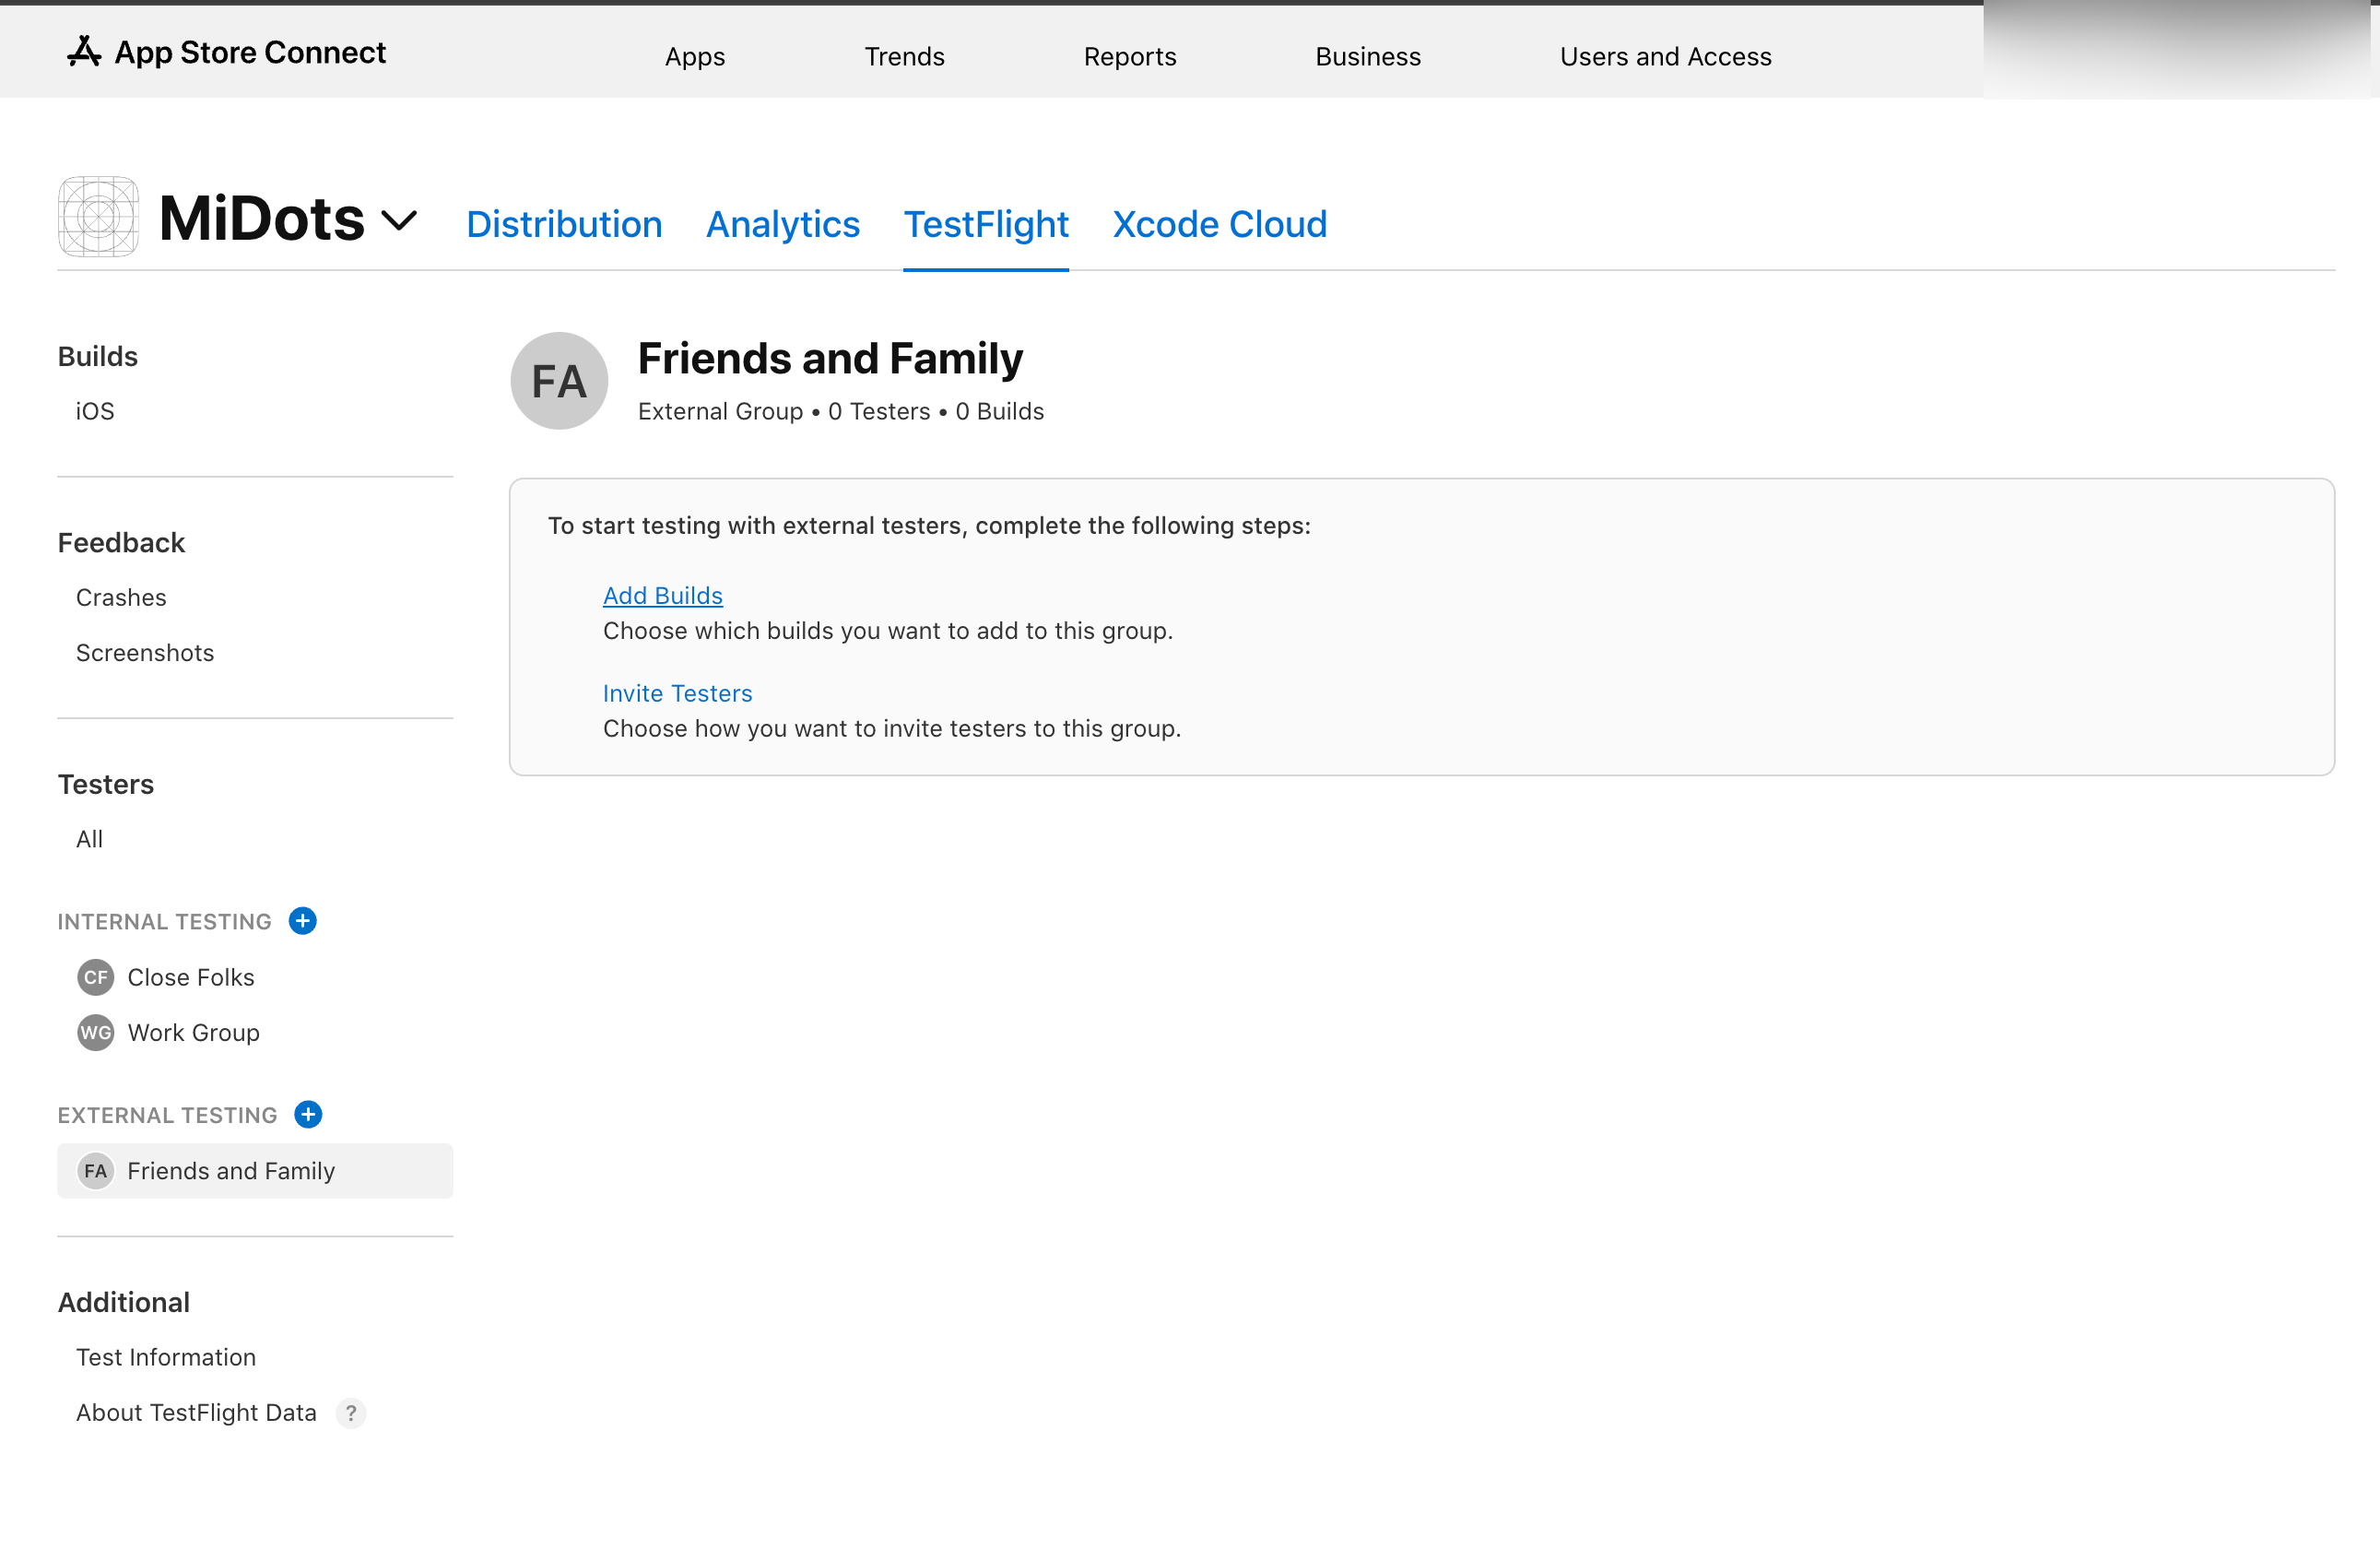Select the Work Group internal group
Screen dimensions: 2380x1549
194,1032
